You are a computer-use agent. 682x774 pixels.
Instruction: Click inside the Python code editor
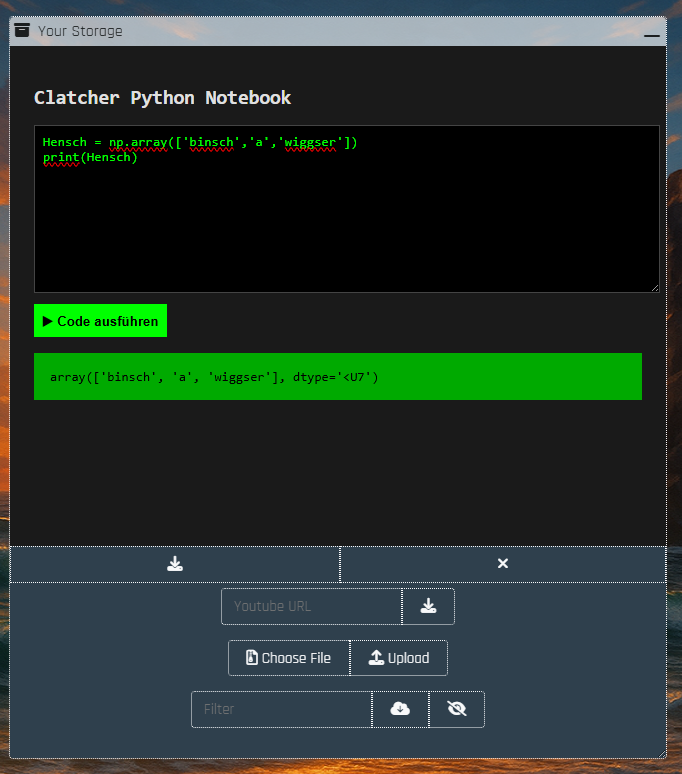pos(346,209)
